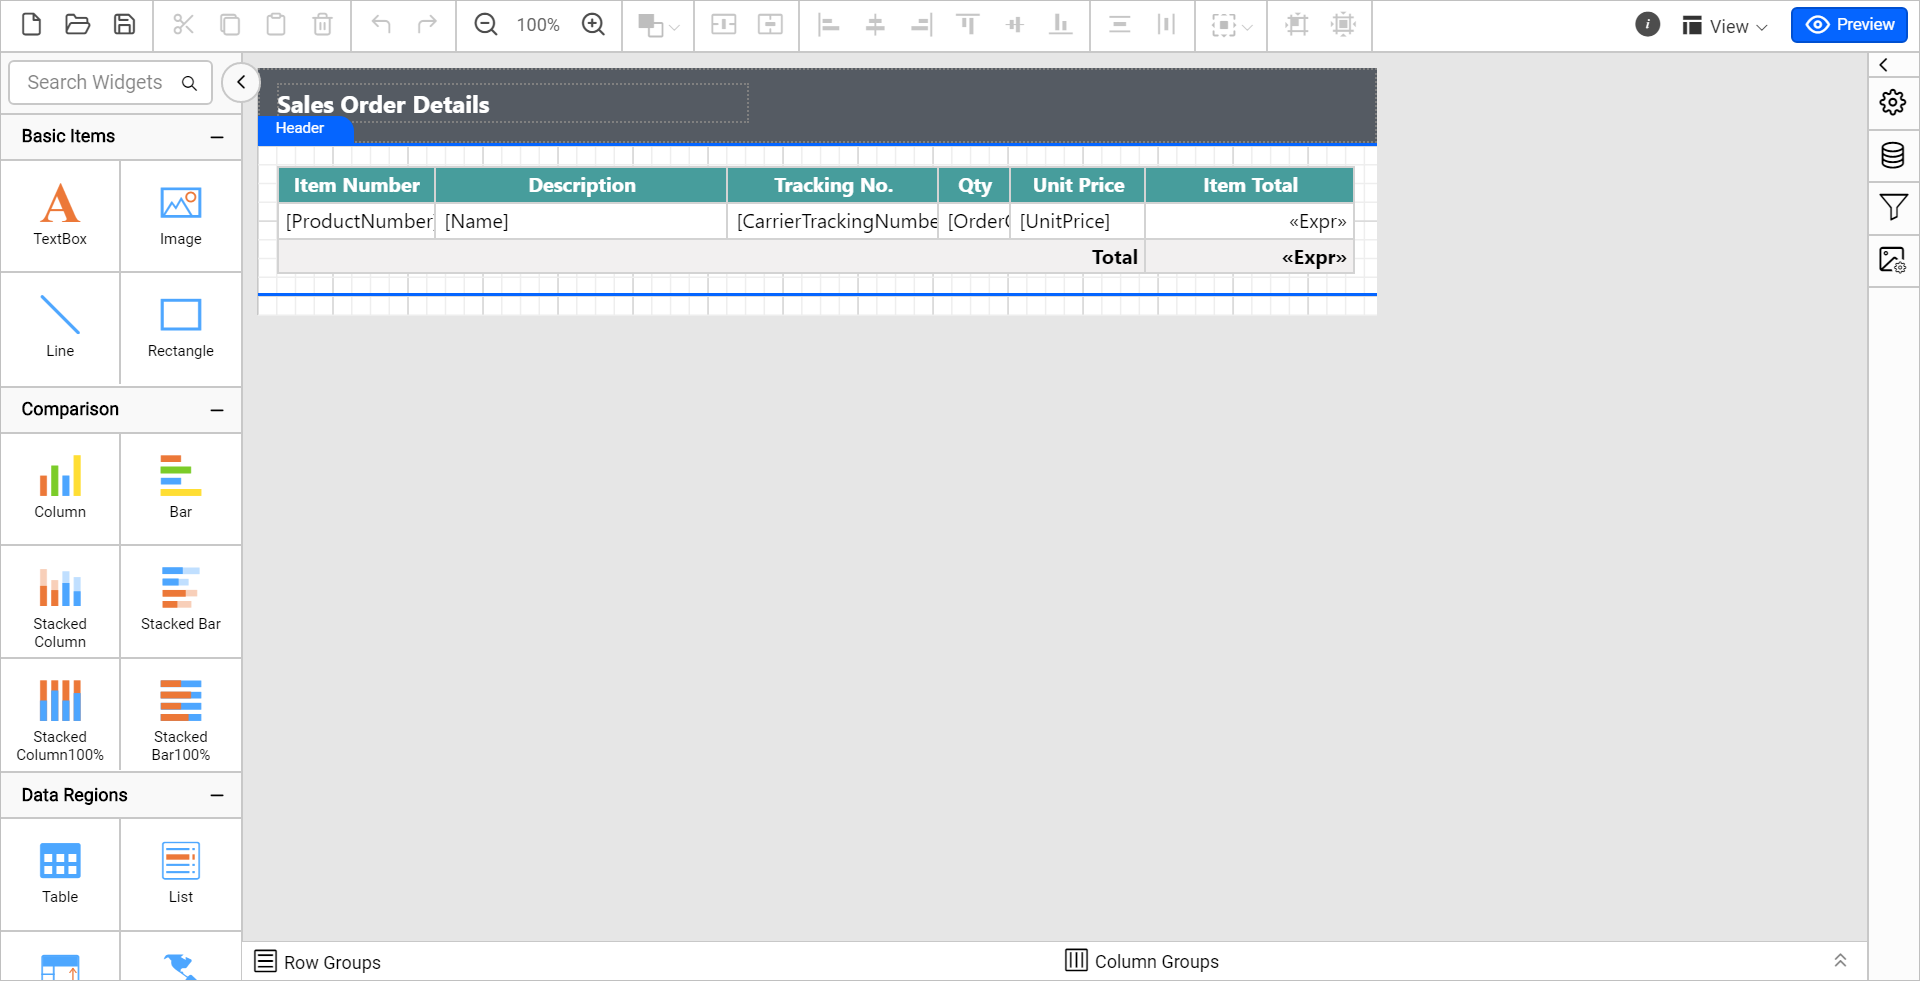Select the Item Number column header cell
This screenshot has width=1920, height=981.
tap(357, 185)
